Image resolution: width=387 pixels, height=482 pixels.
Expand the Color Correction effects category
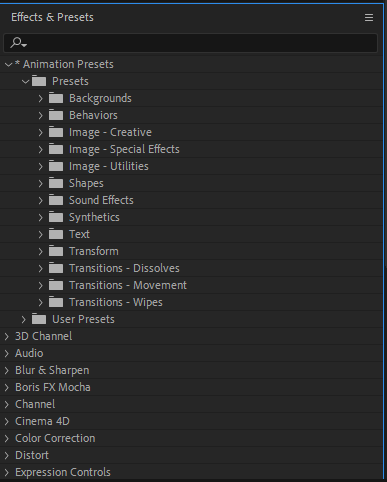(x=7, y=438)
